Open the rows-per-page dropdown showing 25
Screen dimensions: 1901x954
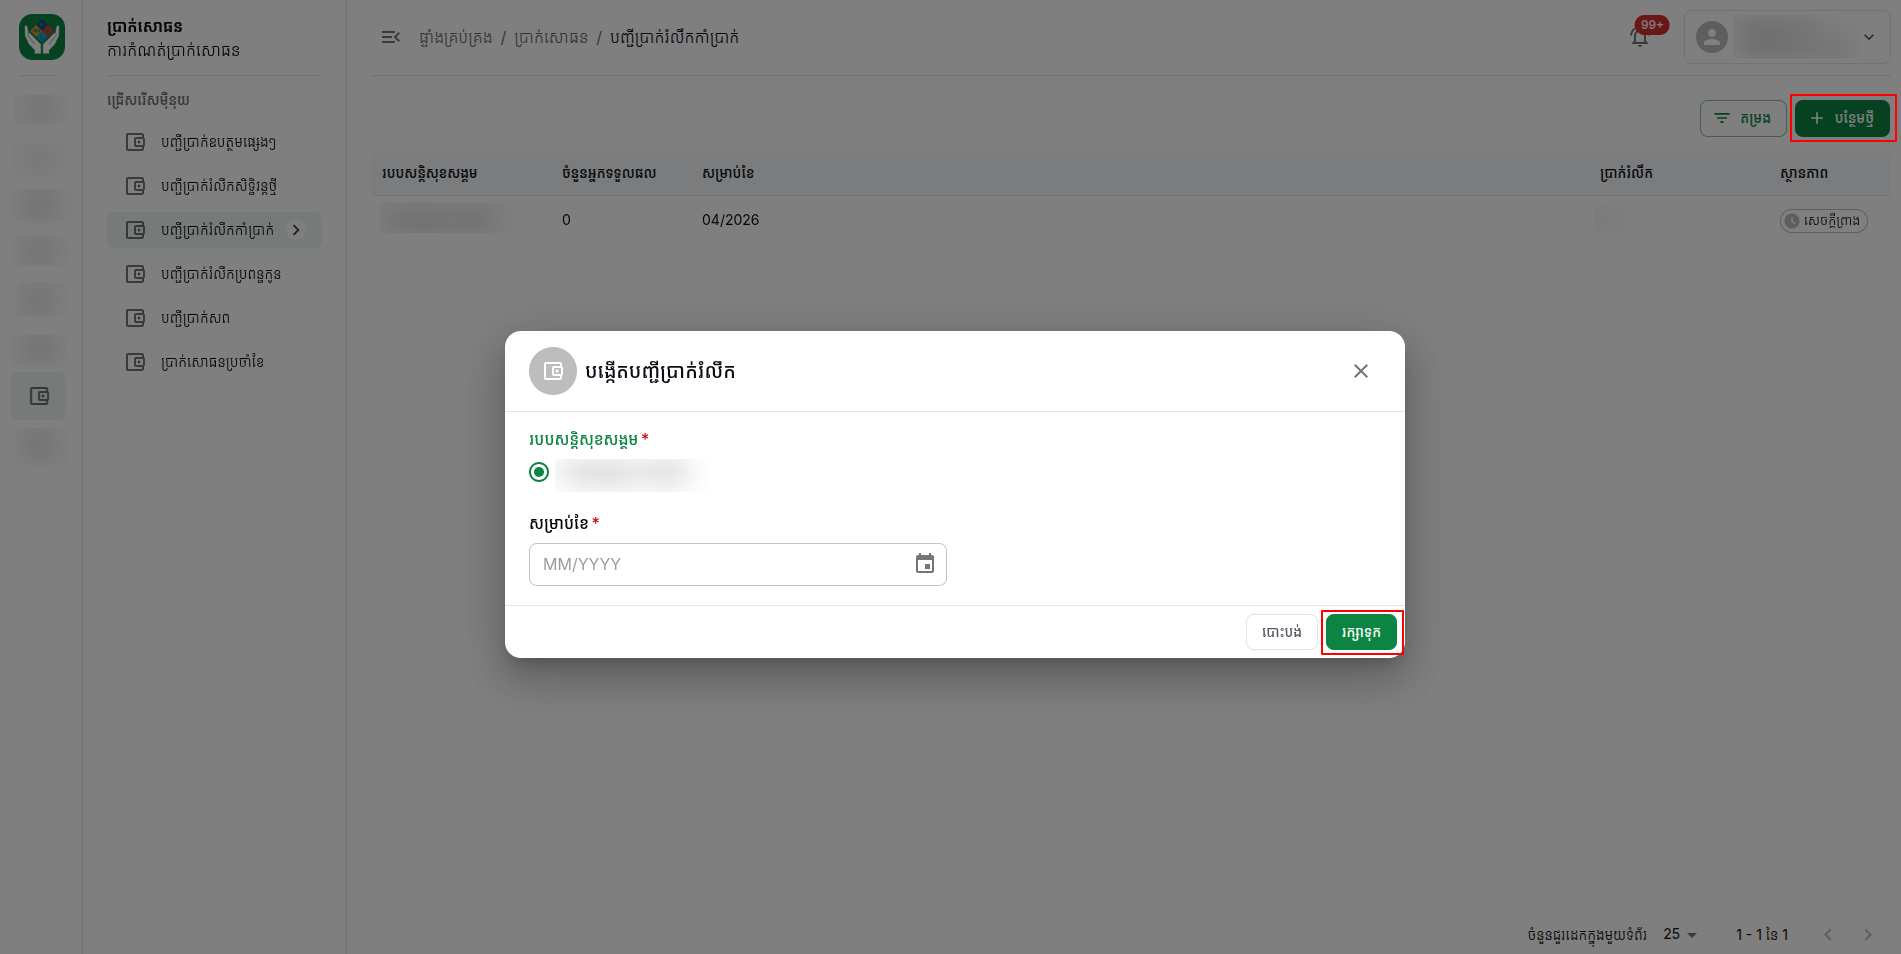1680,934
